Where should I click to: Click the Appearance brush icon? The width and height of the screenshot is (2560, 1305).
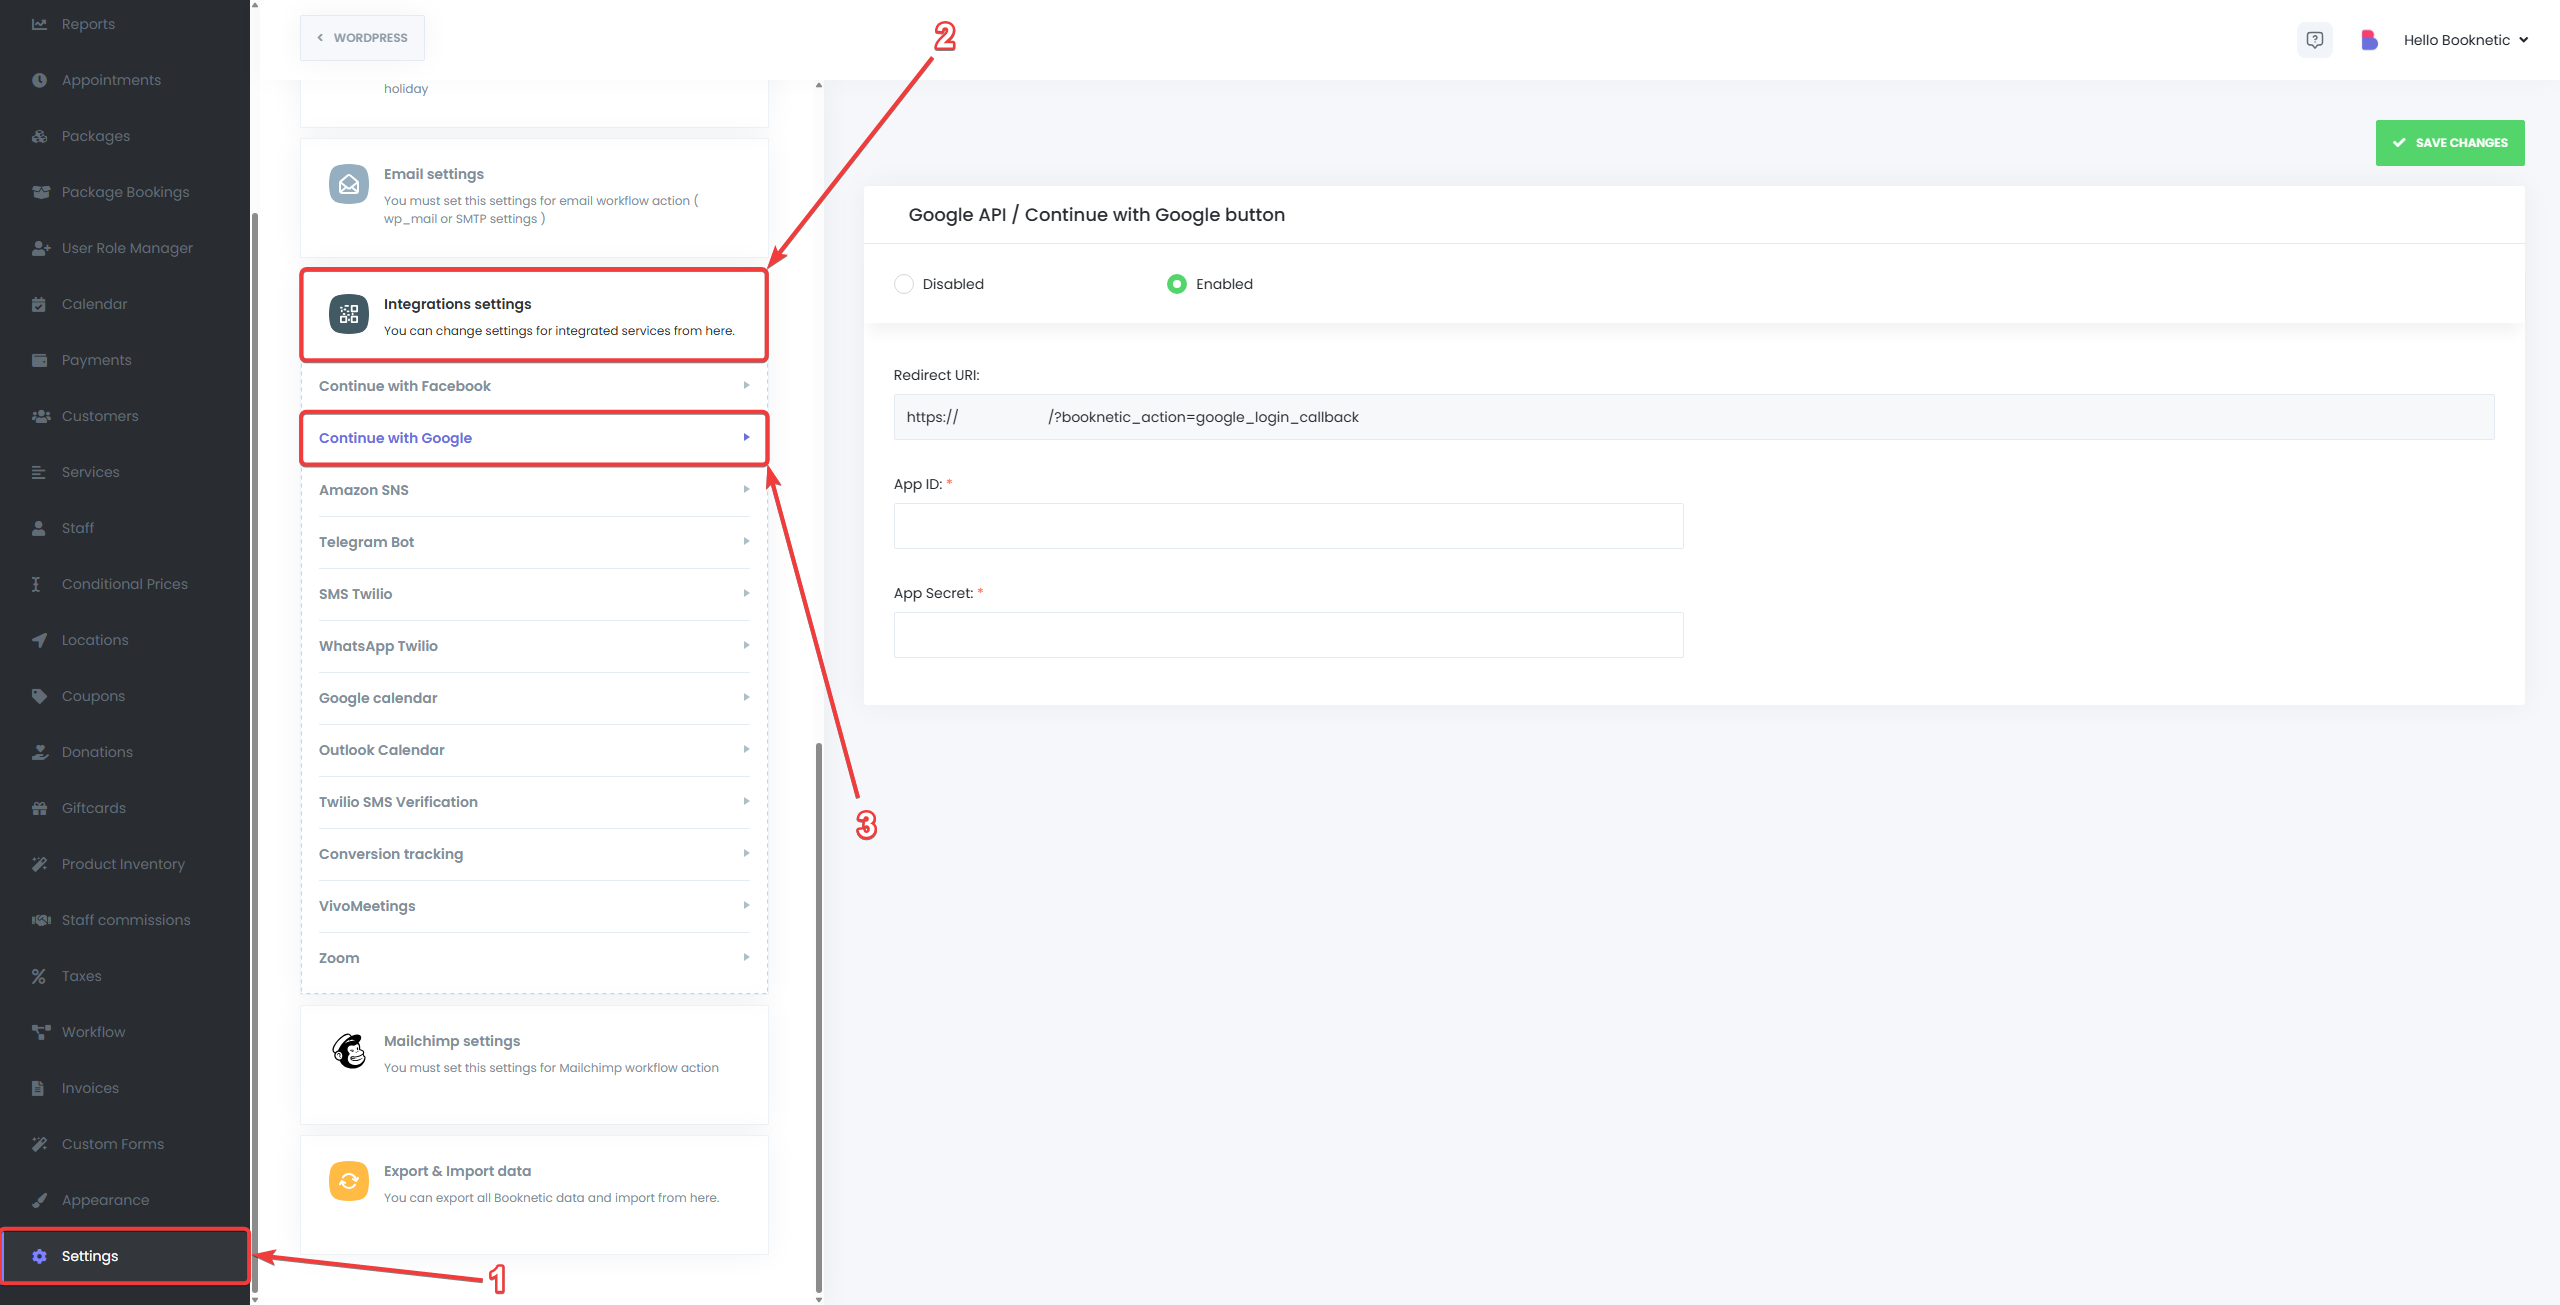[x=39, y=1200]
